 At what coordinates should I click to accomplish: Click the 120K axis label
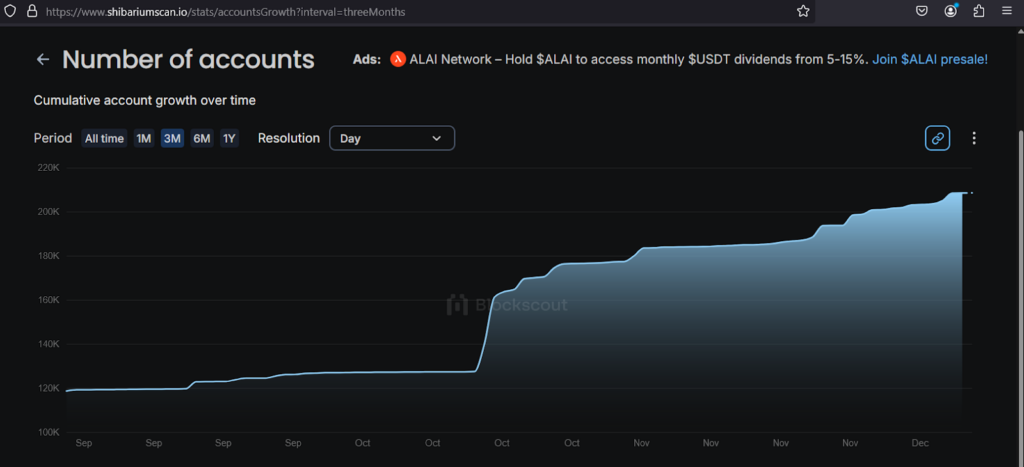pyautogui.click(x=50, y=388)
